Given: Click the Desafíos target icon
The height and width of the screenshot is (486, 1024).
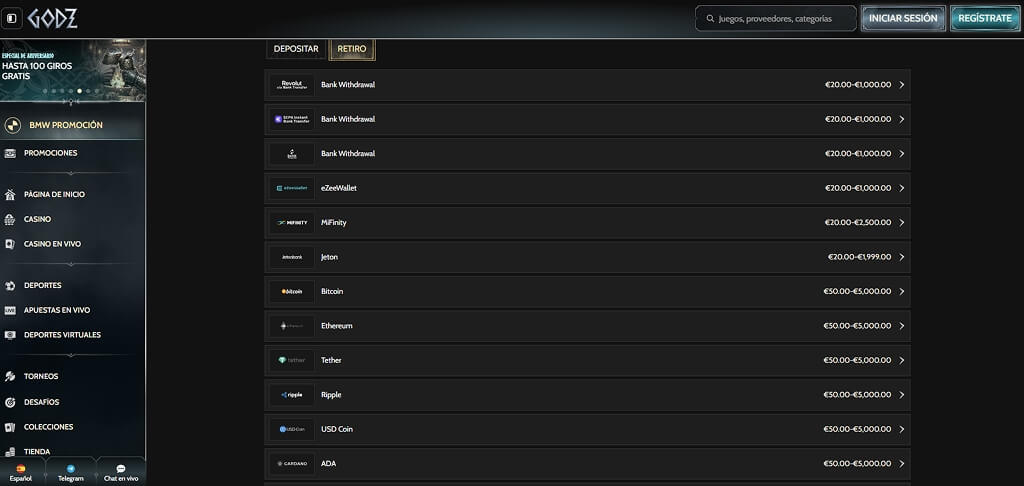Looking at the screenshot, I should (x=10, y=402).
